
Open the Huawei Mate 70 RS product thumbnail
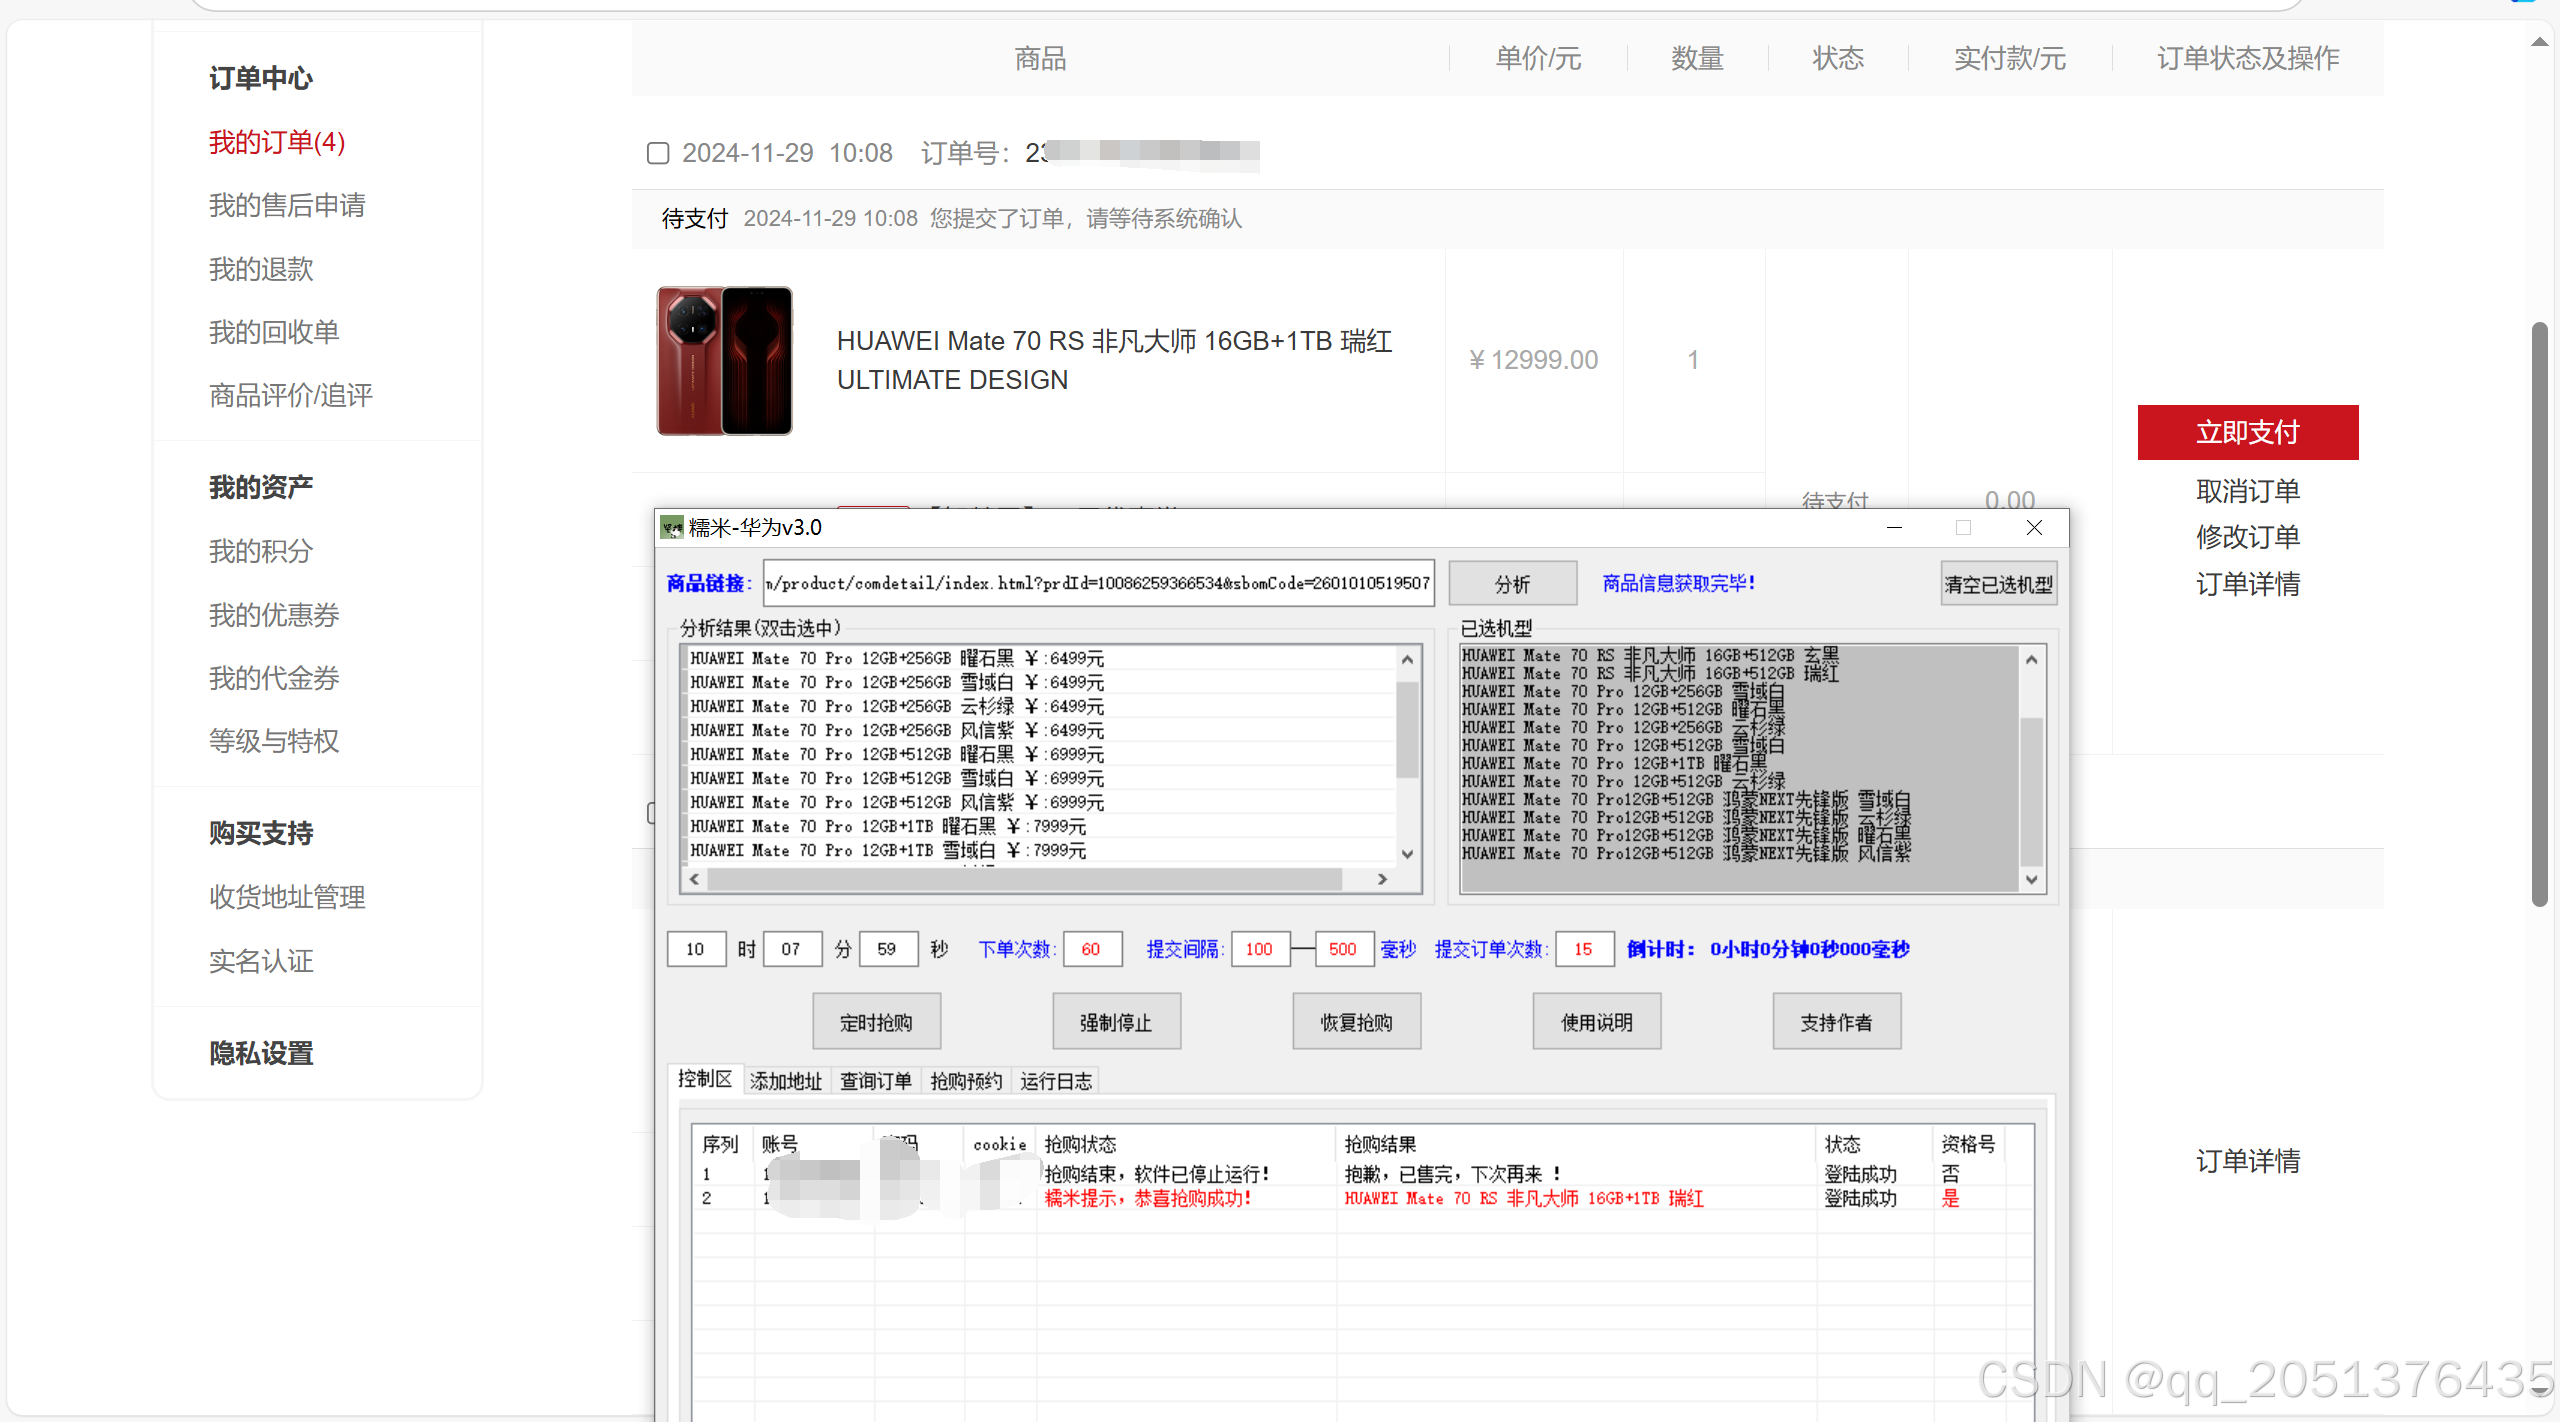coord(724,360)
